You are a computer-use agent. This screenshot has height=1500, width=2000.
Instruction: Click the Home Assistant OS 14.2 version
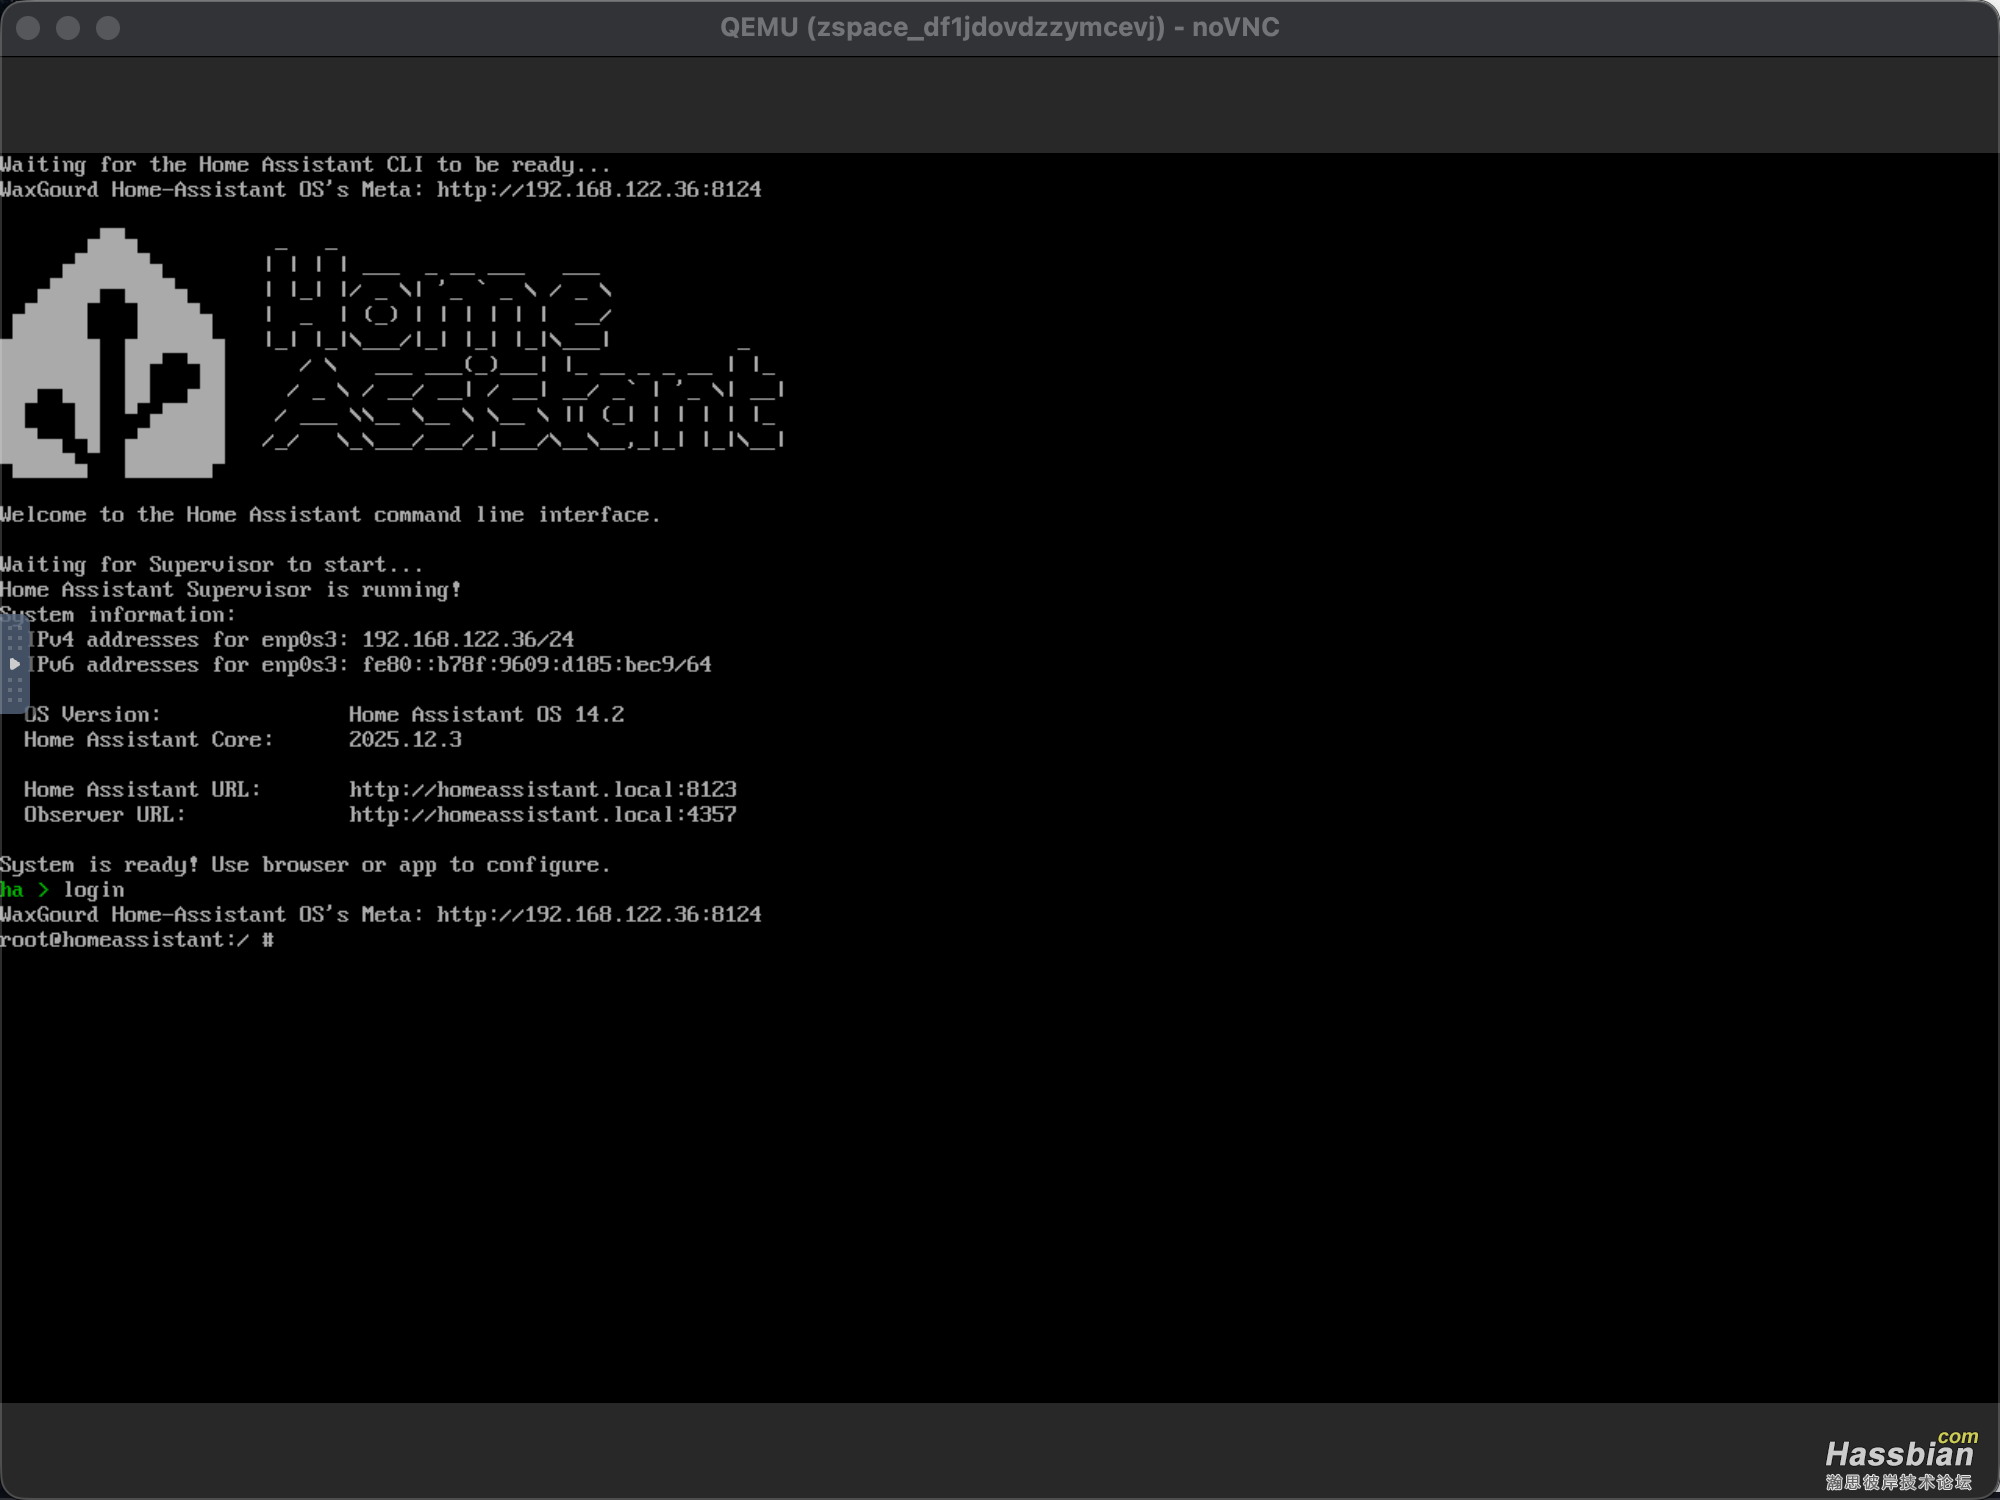[x=486, y=715]
